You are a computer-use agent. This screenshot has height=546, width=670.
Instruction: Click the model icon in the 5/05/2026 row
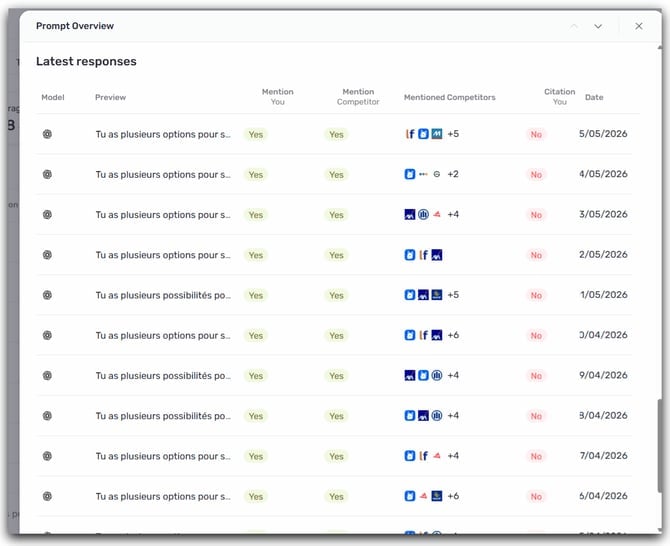pyautogui.click(x=47, y=134)
